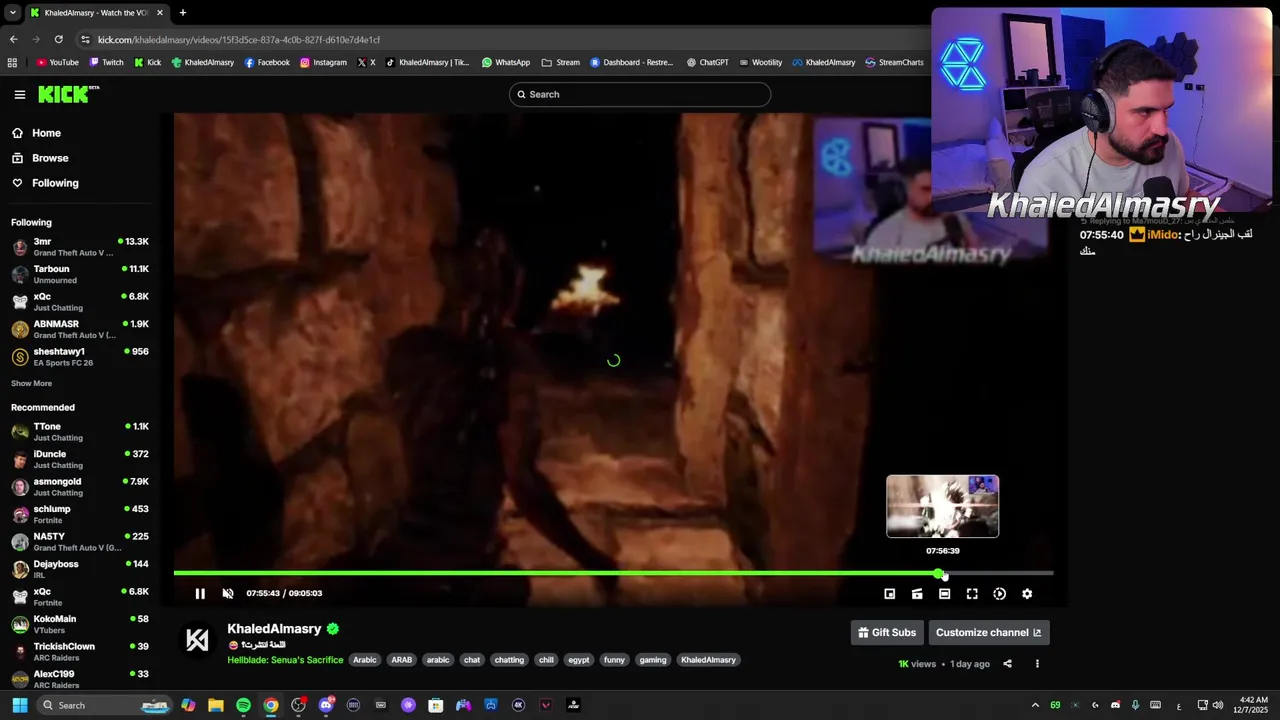The height and width of the screenshot is (720, 1280).
Task: Click the seek preview thumbnail at 07:56:39
Action: (x=942, y=506)
